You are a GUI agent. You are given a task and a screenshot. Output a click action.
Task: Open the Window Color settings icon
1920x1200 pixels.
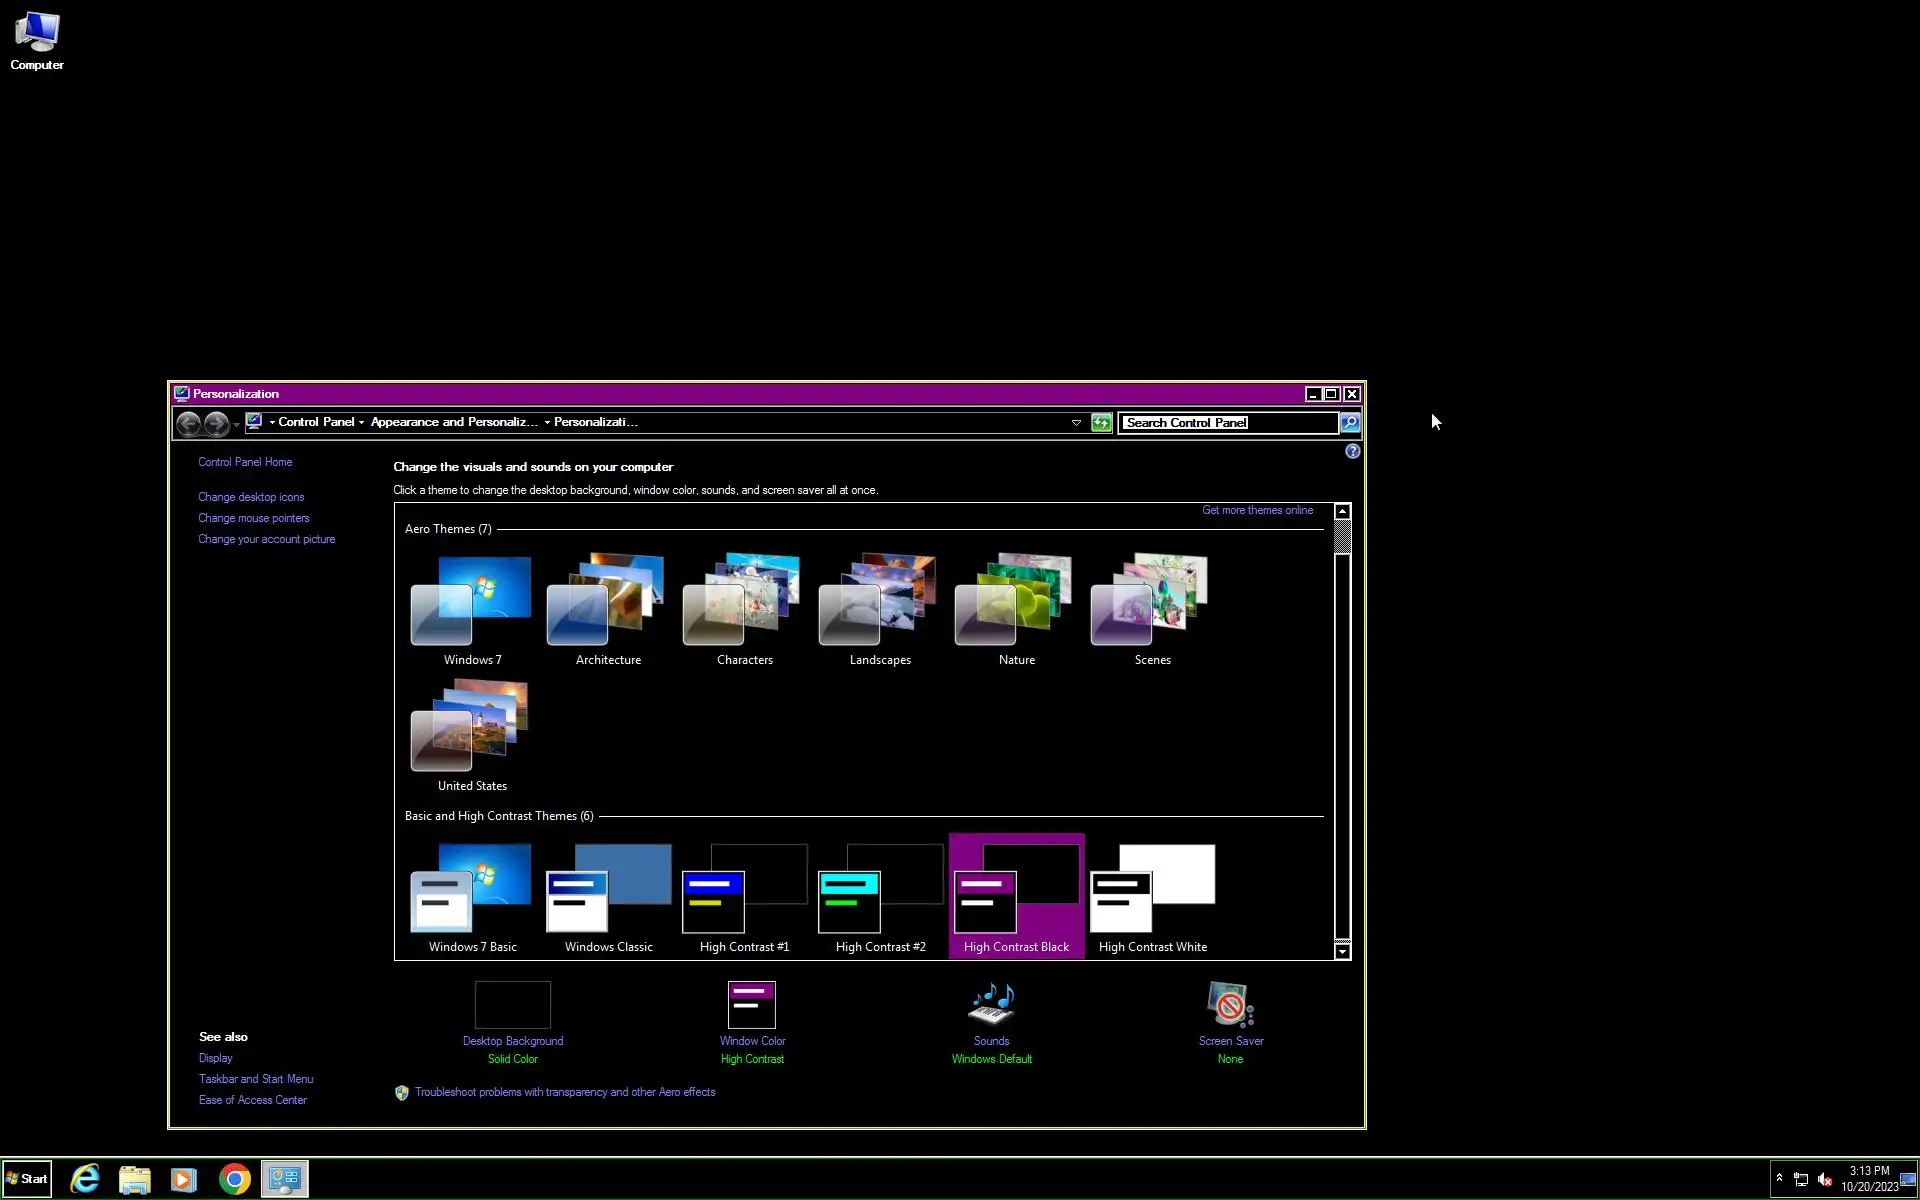[x=752, y=1005]
